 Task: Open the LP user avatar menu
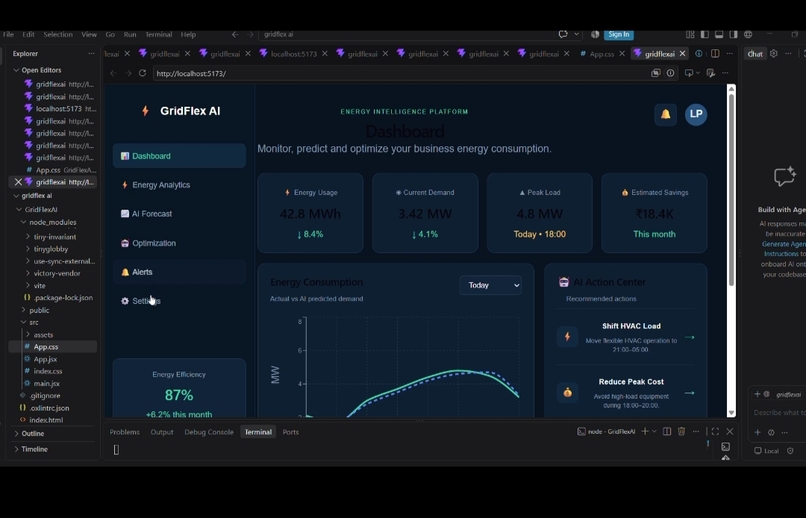click(x=696, y=114)
